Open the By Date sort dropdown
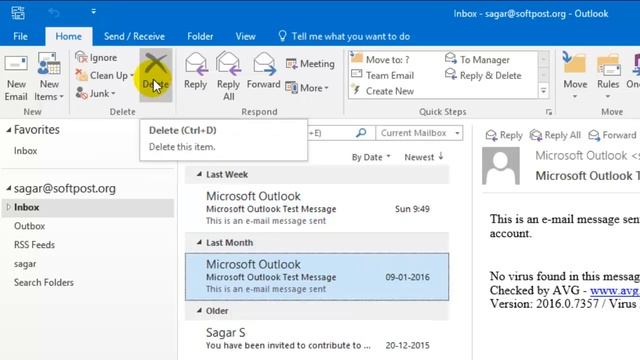The height and width of the screenshot is (360, 640). pyautogui.click(x=371, y=157)
